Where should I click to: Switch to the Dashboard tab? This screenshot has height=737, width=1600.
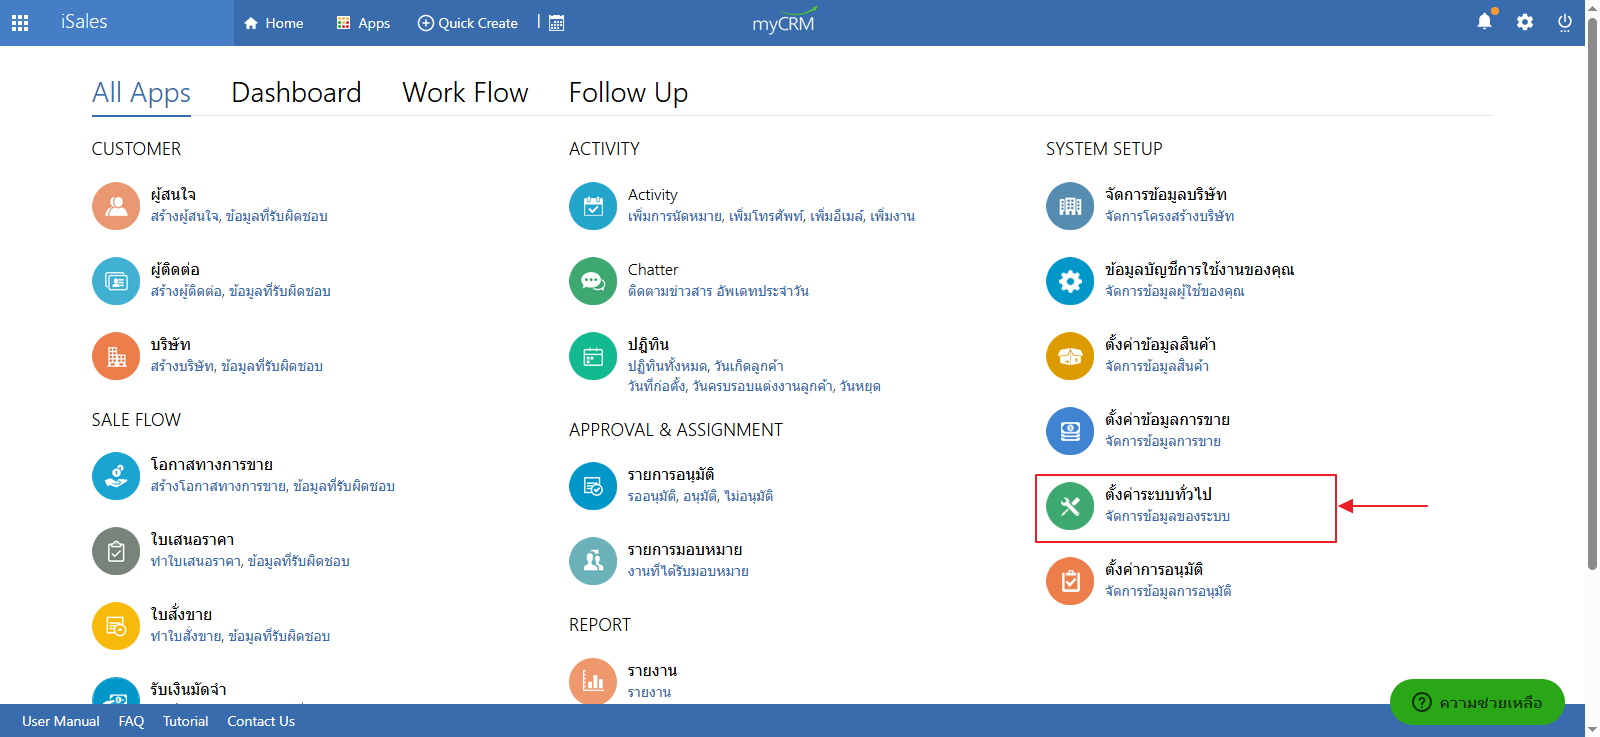pos(296,93)
